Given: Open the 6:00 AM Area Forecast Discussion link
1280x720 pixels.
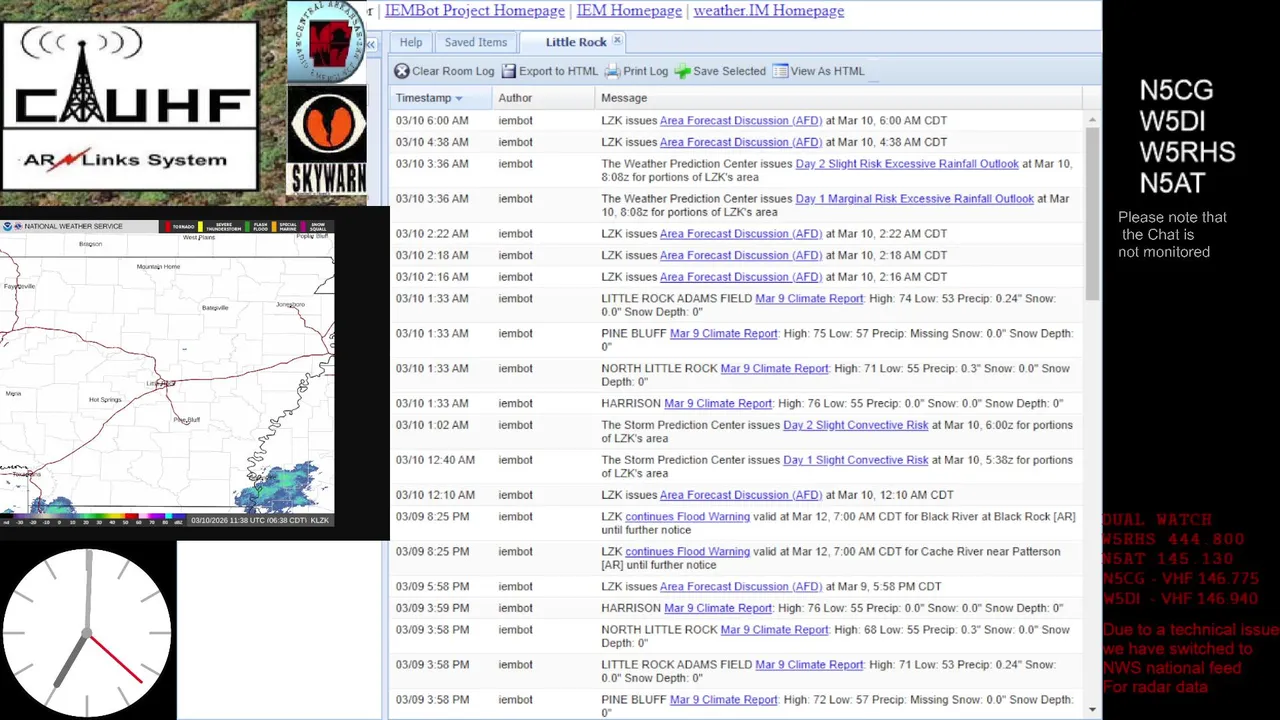Looking at the screenshot, I should 741,120.
